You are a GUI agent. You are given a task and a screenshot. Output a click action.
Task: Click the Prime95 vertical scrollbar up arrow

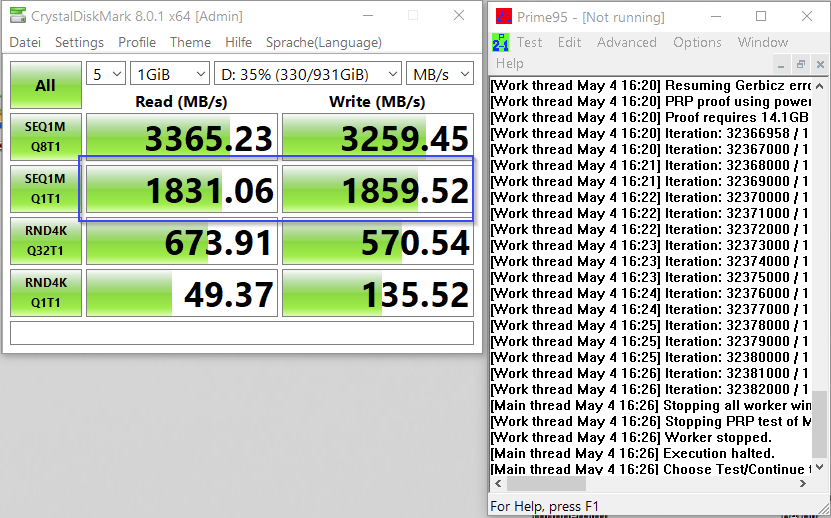pos(819,85)
